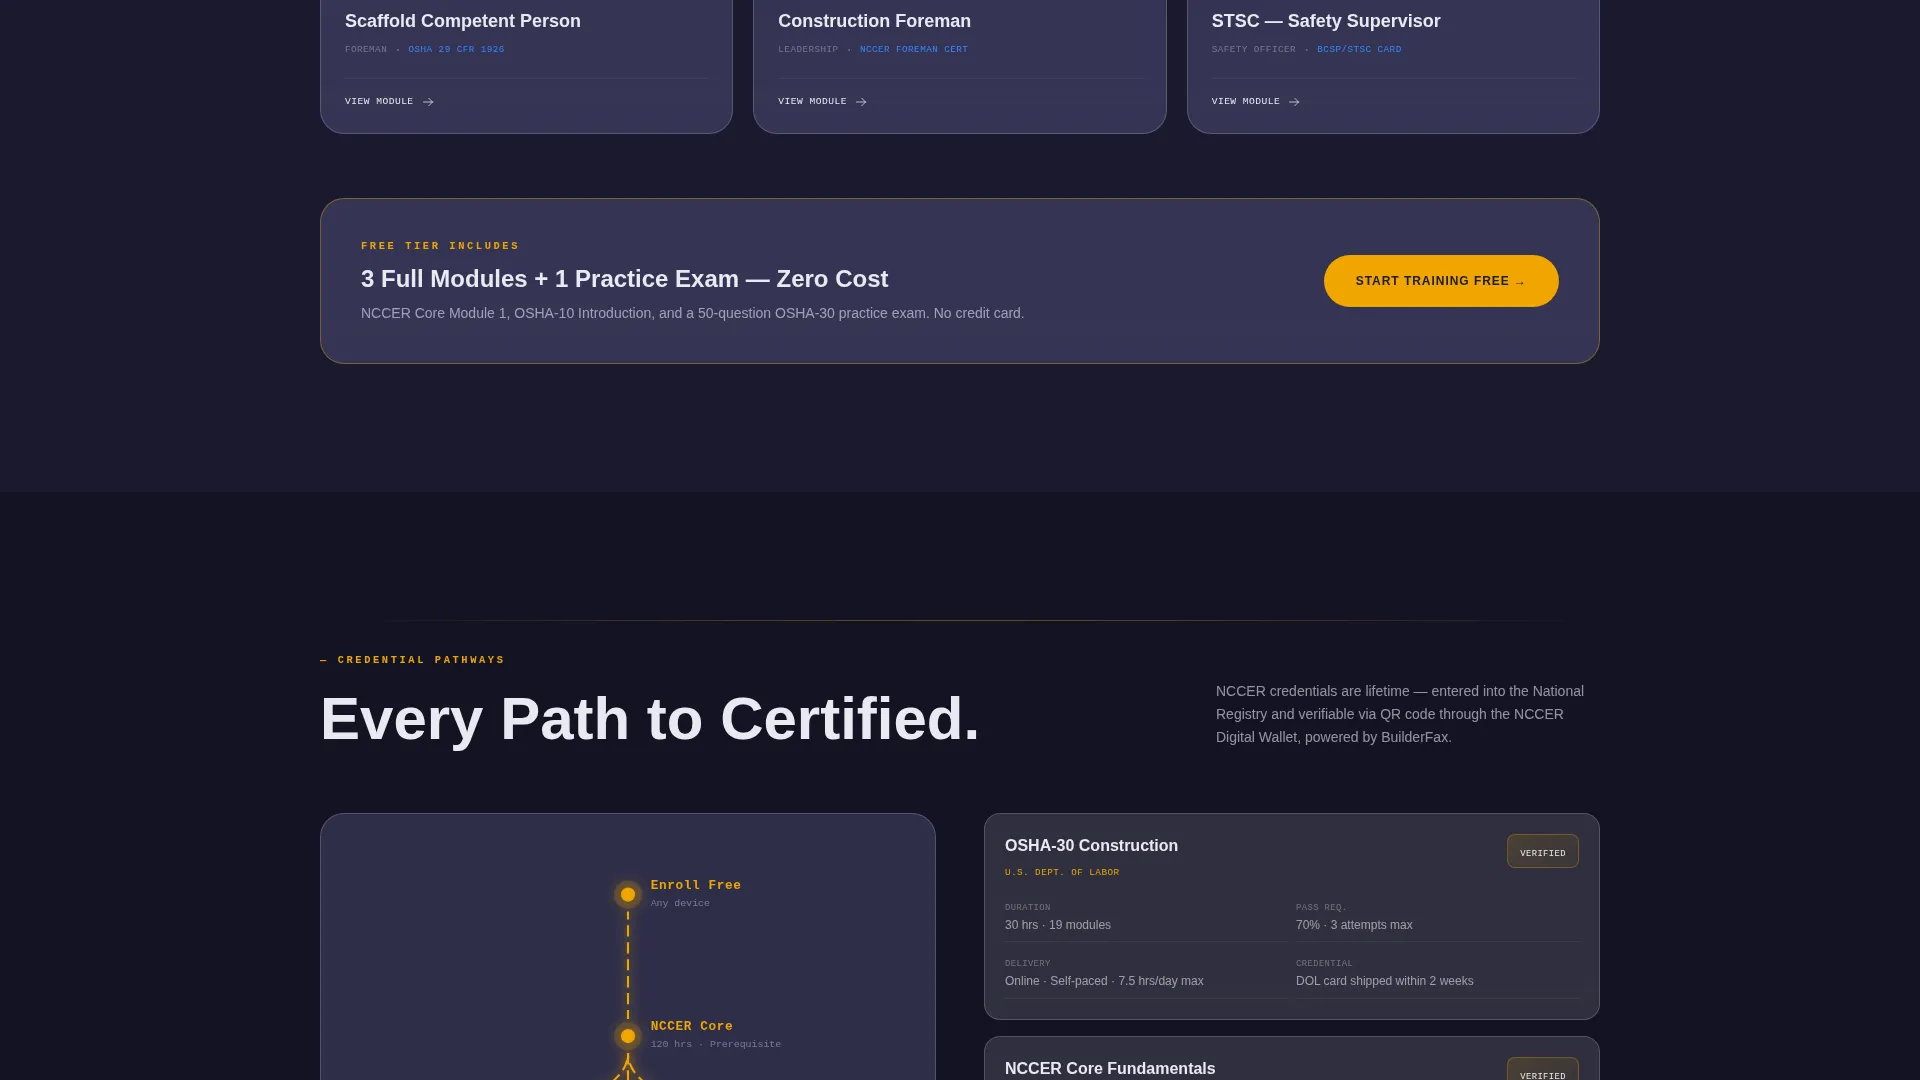Click Verified badge on OSHA-30 Construction card
The height and width of the screenshot is (1080, 1920).
pyautogui.click(x=1542, y=852)
